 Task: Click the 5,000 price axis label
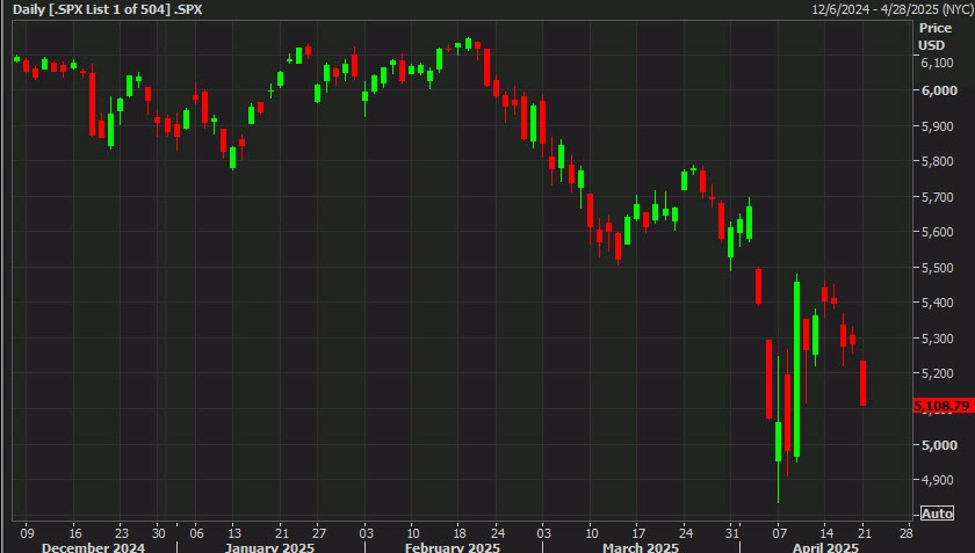[x=937, y=444]
